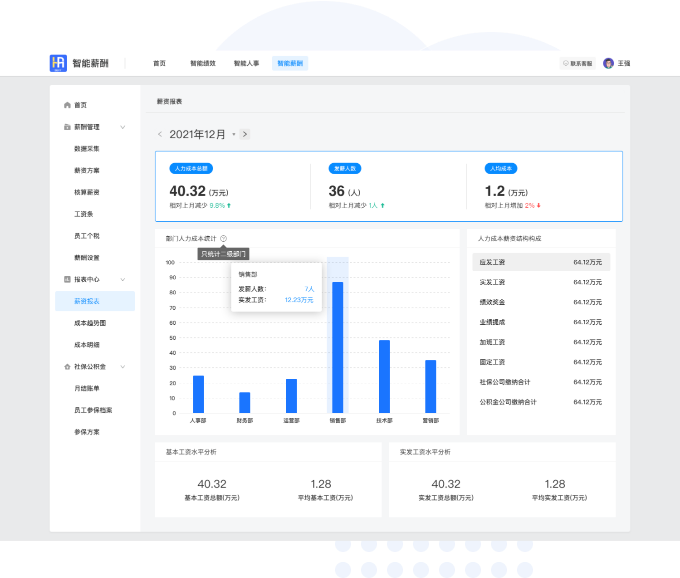
Task: Collapse the 社保公积金 menu chevron
Action: 123,366
